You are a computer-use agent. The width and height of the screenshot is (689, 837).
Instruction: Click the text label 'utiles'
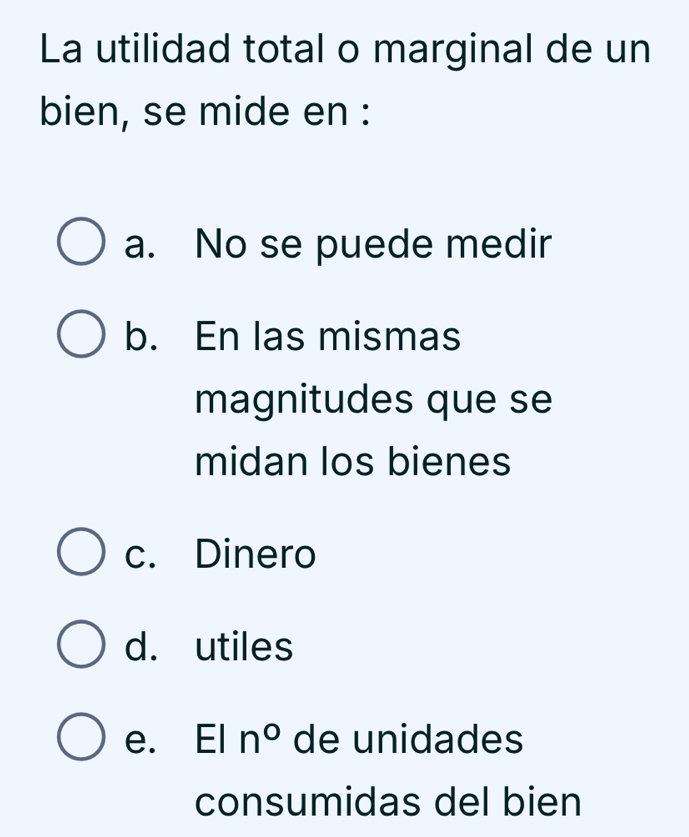click(243, 645)
